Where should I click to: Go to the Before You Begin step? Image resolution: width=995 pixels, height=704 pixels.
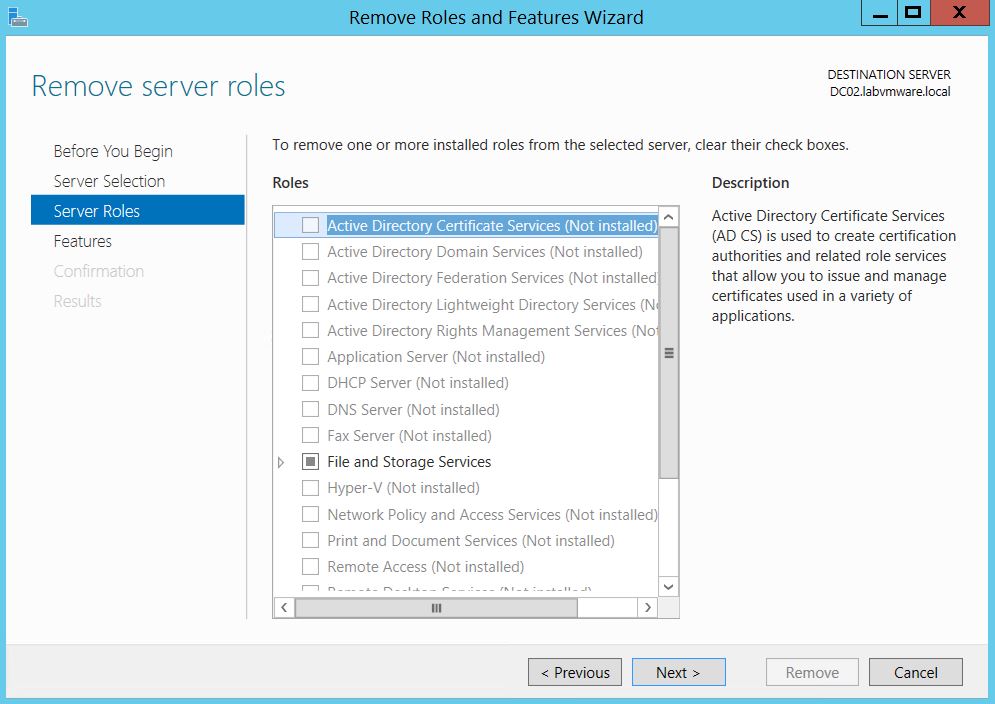click(113, 151)
